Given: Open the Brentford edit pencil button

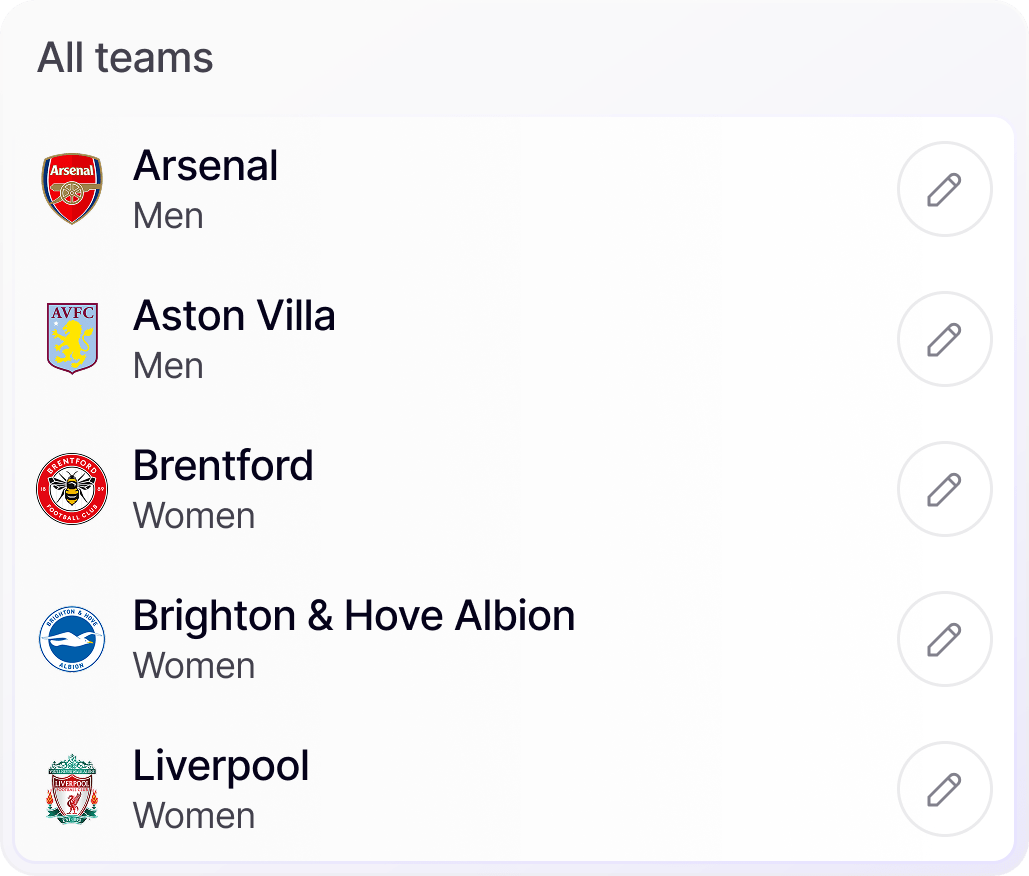Looking at the screenshot, I should tap(944, 489).
